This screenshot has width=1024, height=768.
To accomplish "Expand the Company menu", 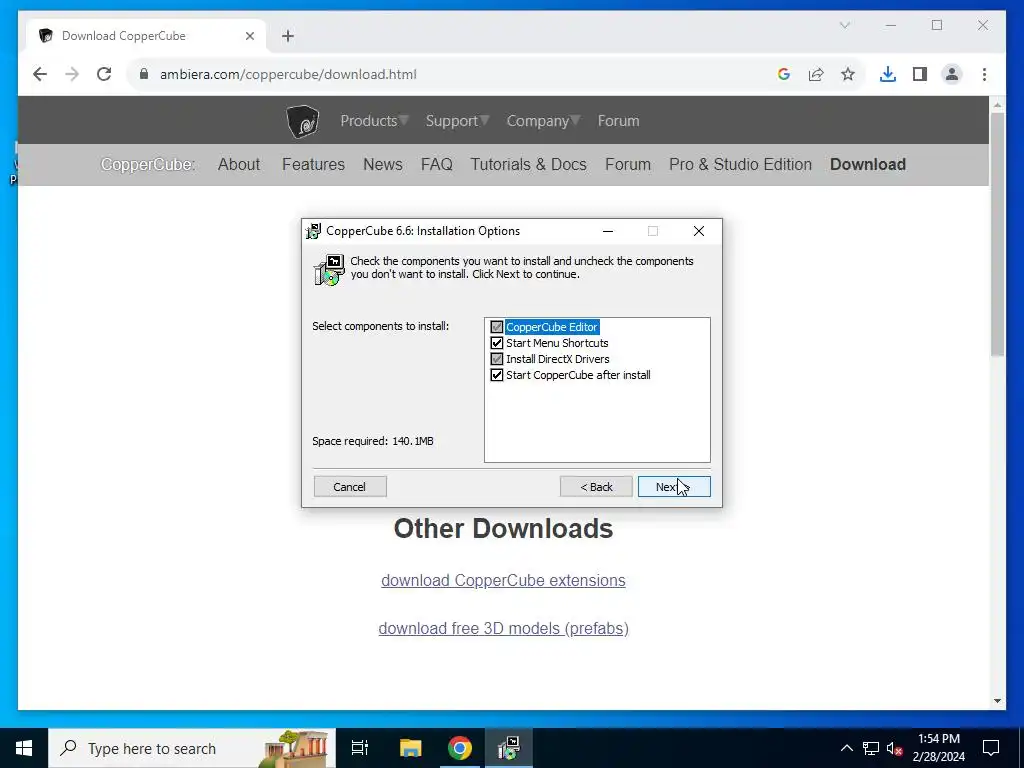I will (x=543, y=121).
